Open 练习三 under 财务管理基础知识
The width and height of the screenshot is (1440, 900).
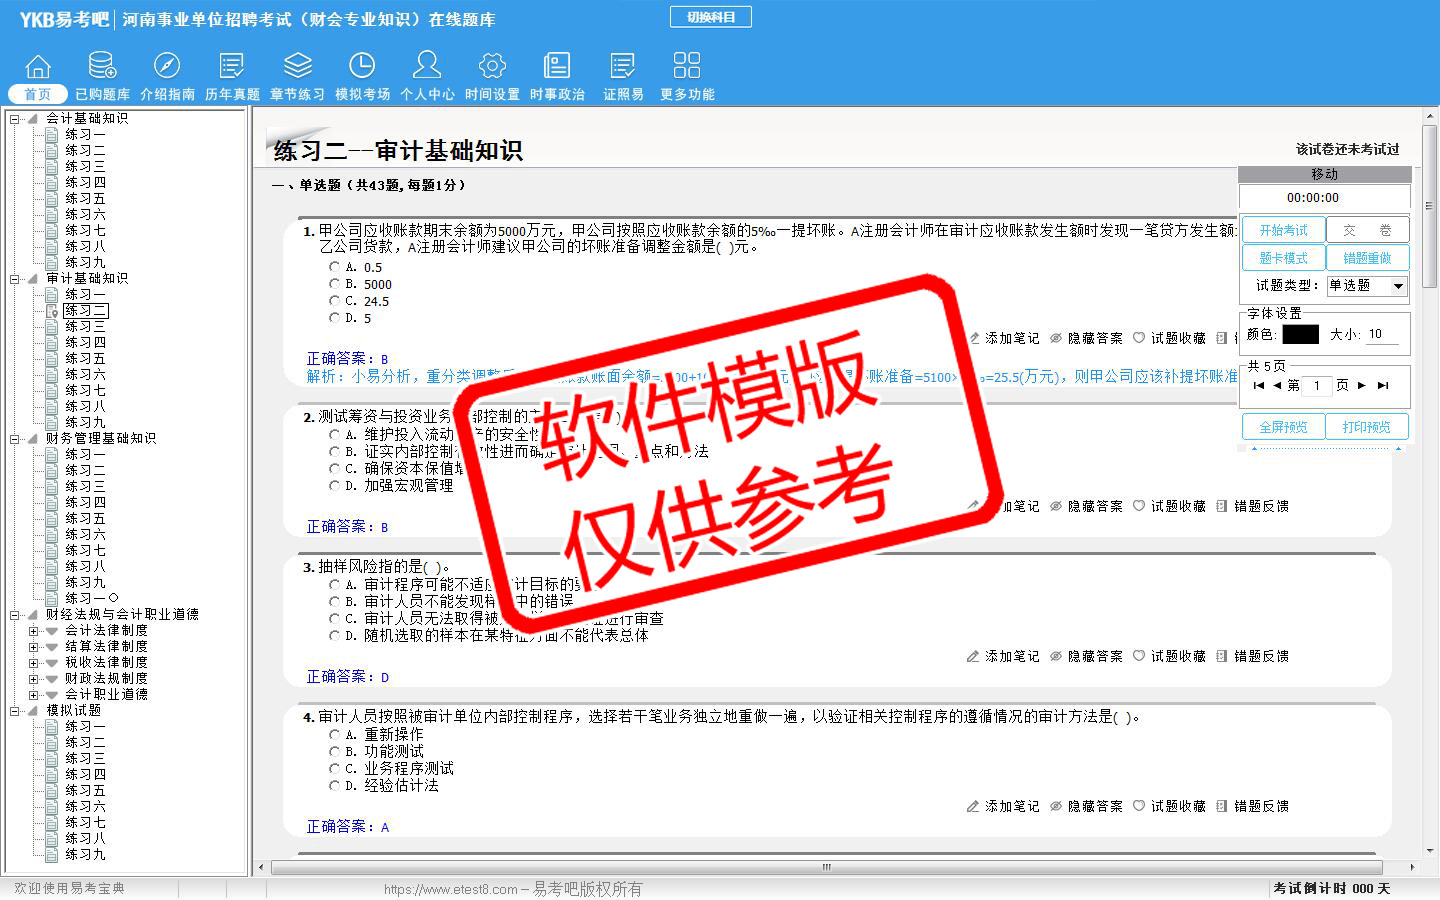click(x=85, y=486)
